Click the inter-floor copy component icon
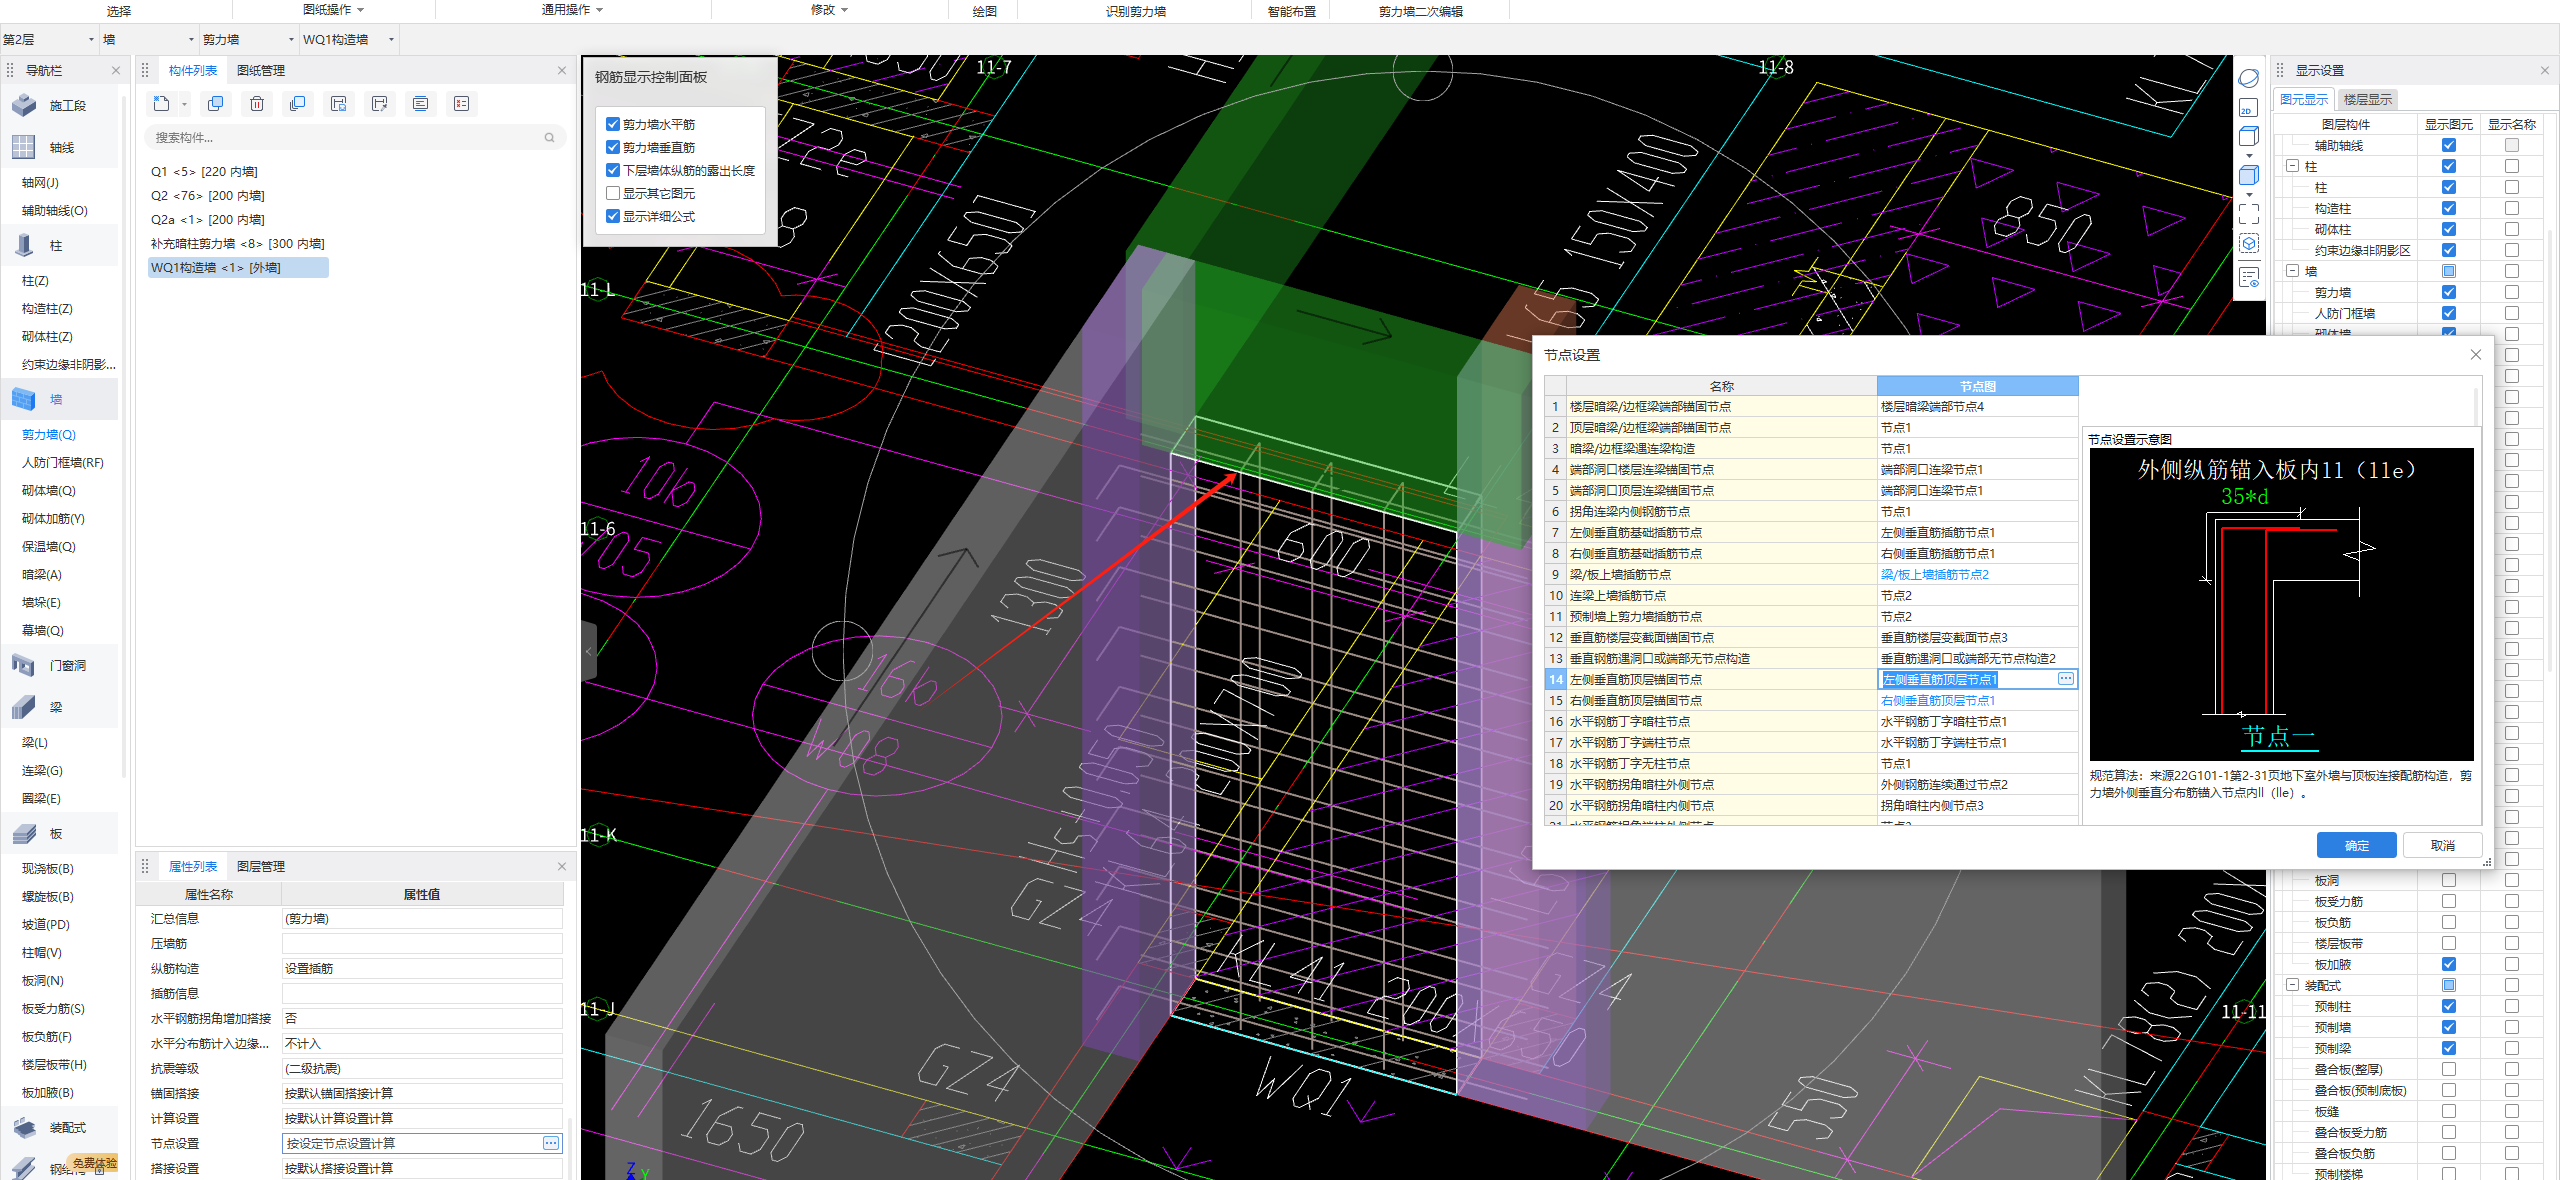Viewport: 2560px width, 1180px height. click(x=297, y=104)
